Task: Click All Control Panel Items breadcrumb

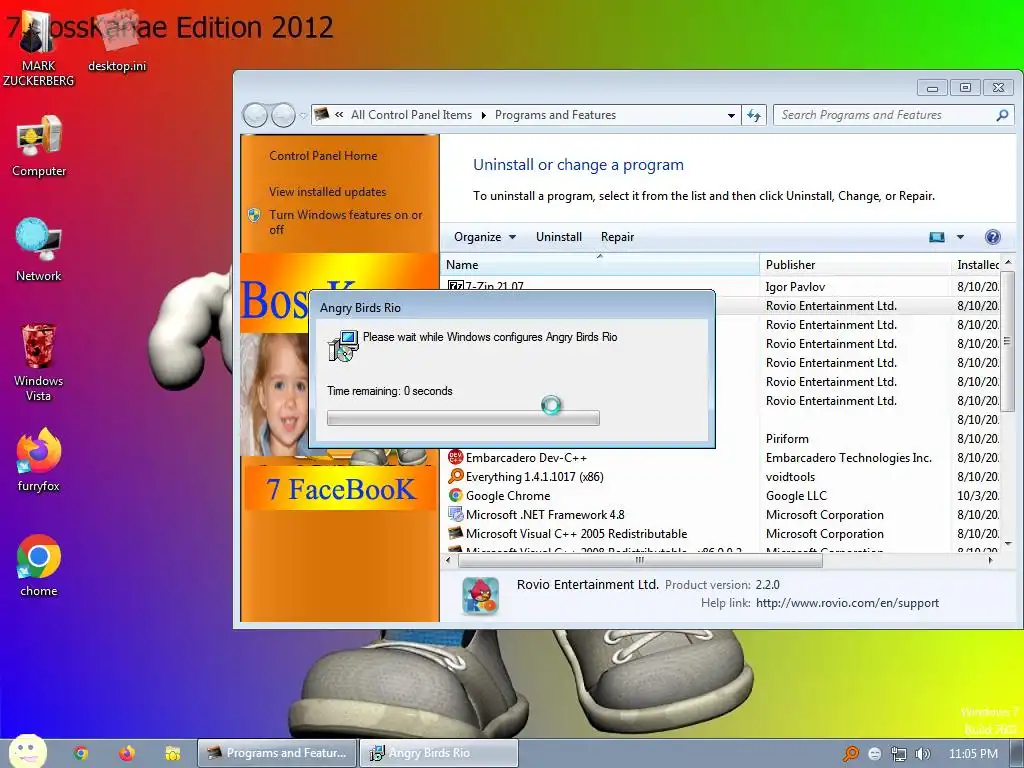Action: [411, 115]
